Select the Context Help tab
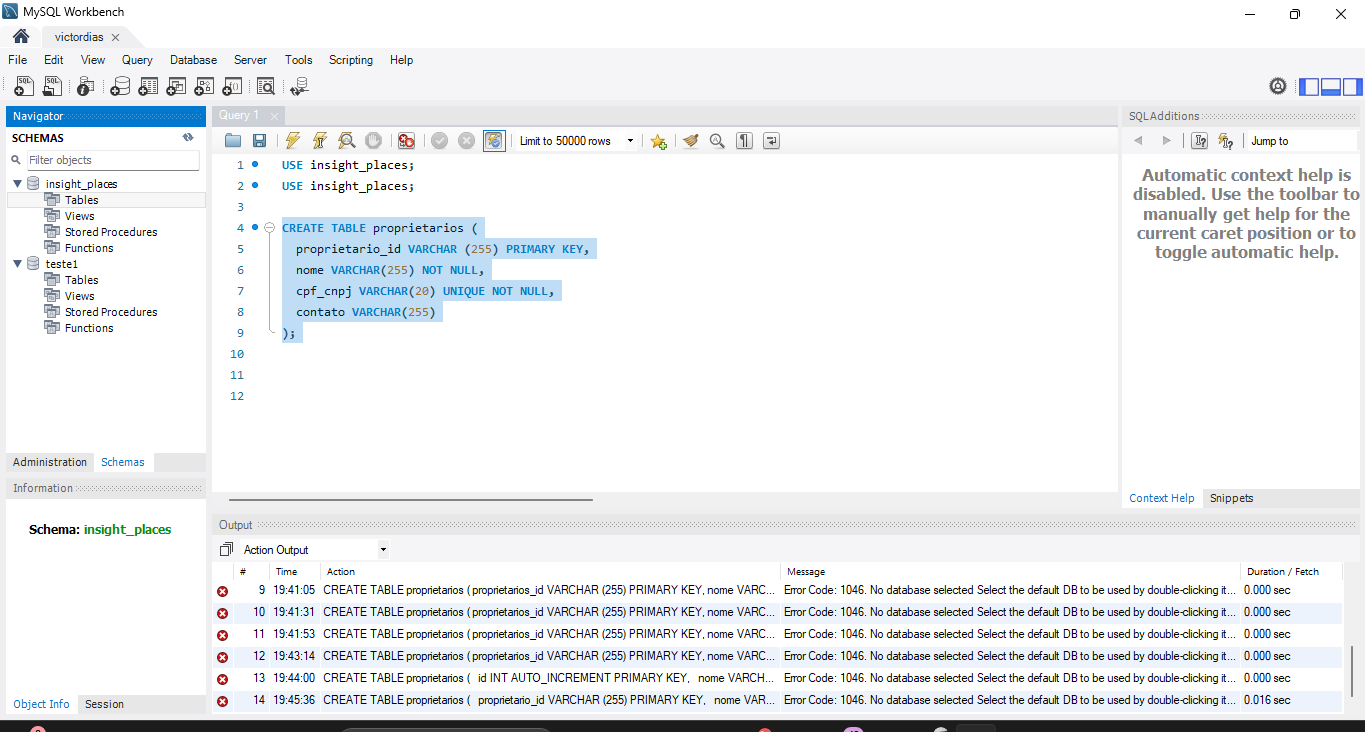 pos(1162,498)
